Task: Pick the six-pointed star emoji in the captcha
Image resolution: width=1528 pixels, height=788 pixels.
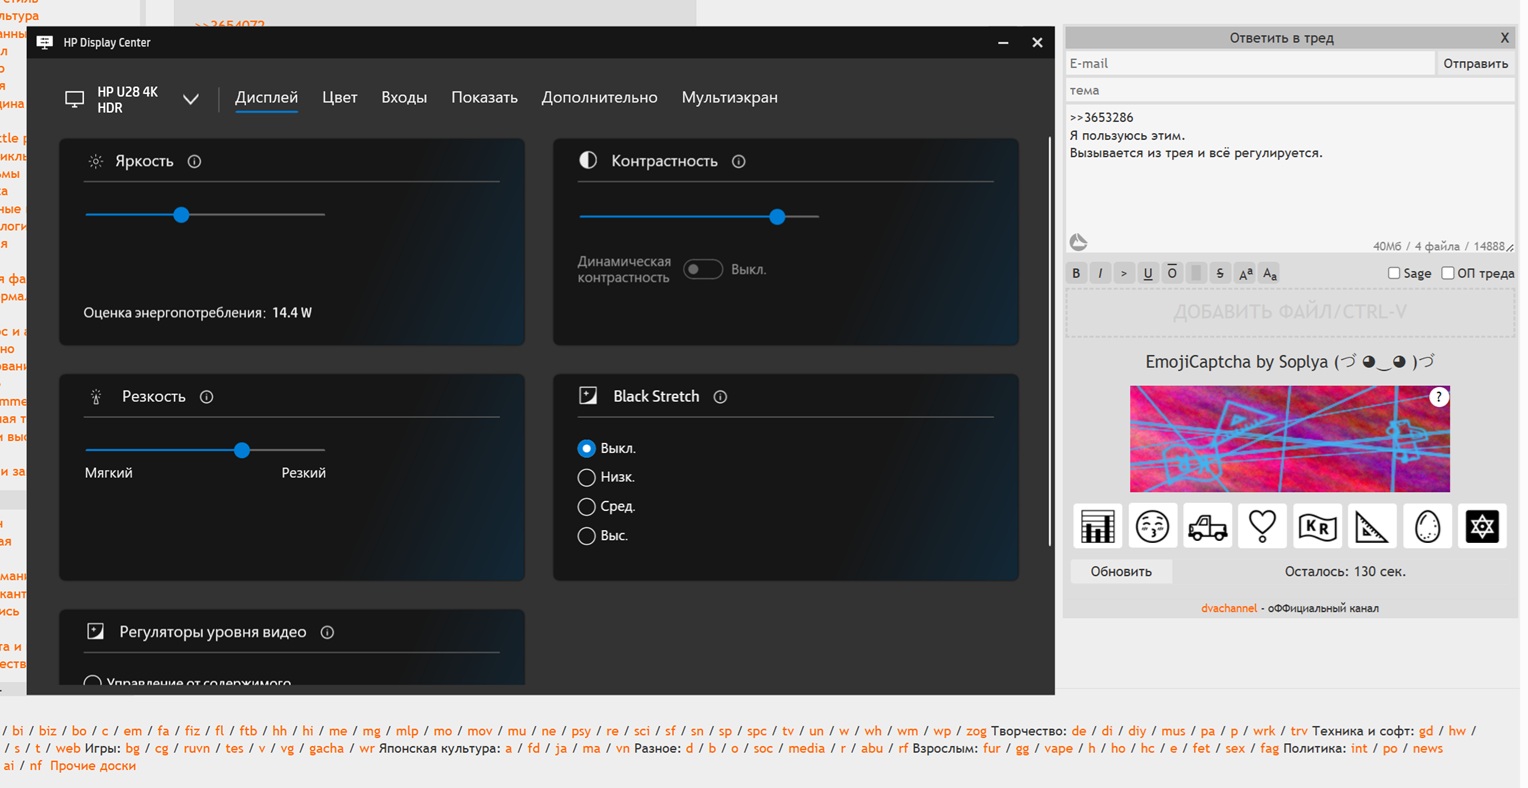Action: [x=1482, y=526]
